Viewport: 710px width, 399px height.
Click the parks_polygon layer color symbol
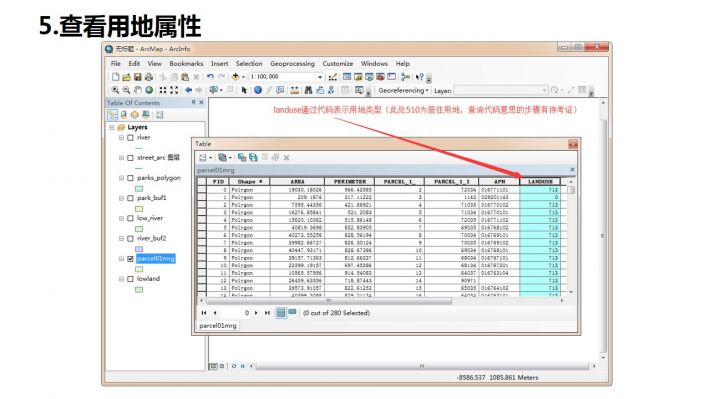(139, 188)
